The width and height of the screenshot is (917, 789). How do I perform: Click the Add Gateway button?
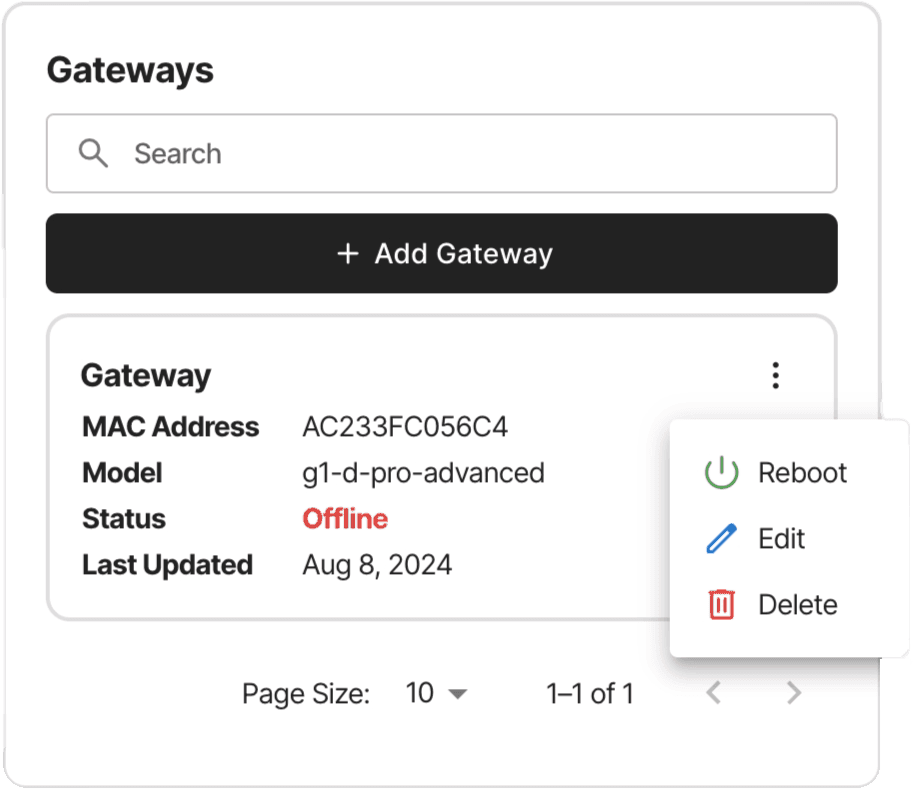coord(442,253)
